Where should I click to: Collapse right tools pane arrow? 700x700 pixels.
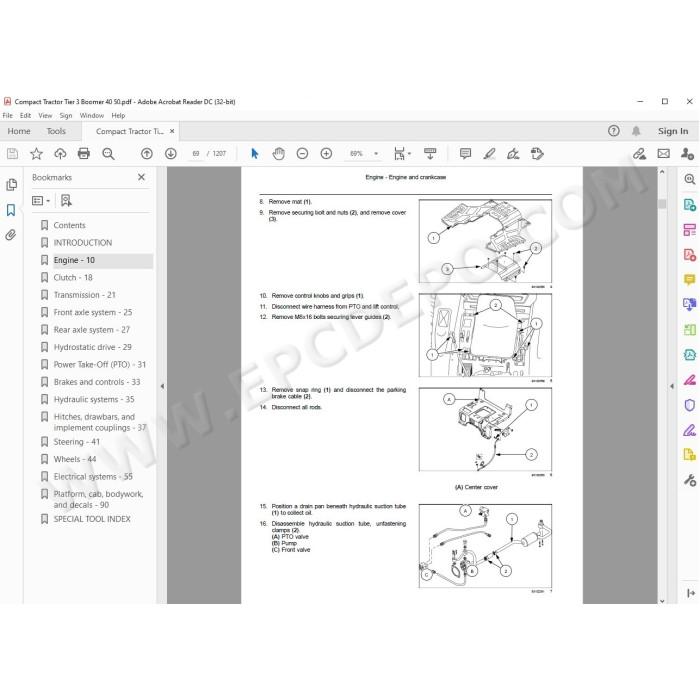coord(672,386)
